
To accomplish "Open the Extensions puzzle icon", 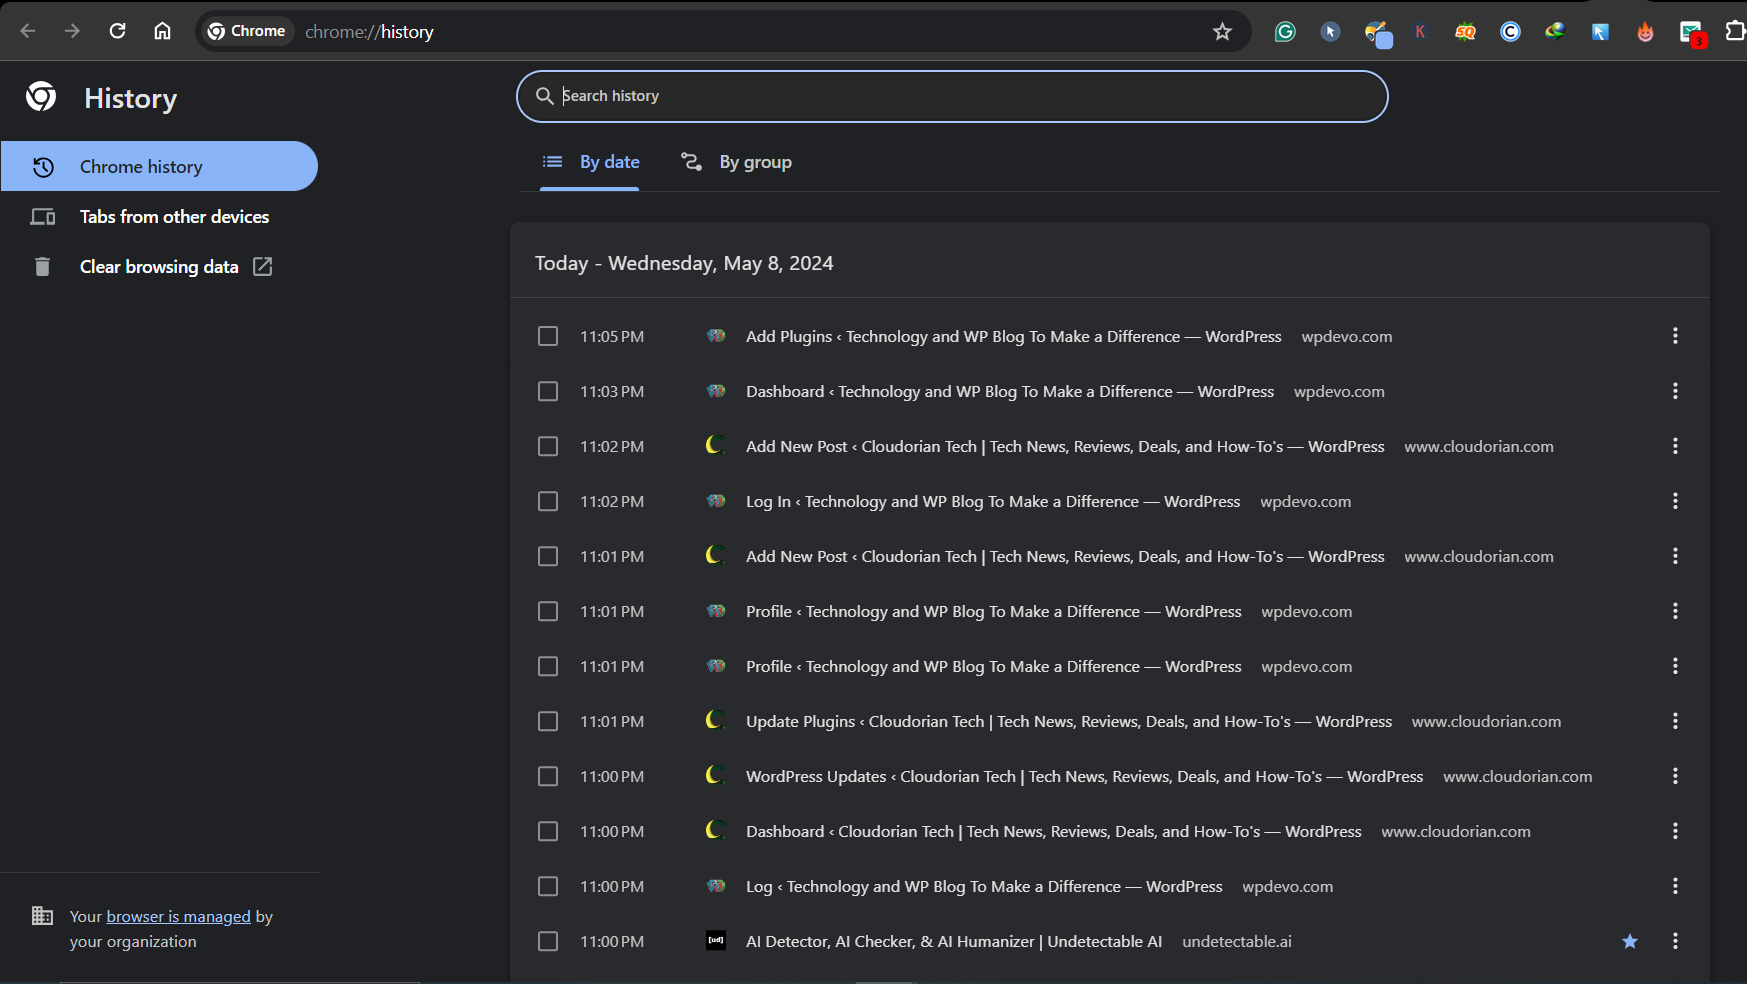I will click(1735, 32).
